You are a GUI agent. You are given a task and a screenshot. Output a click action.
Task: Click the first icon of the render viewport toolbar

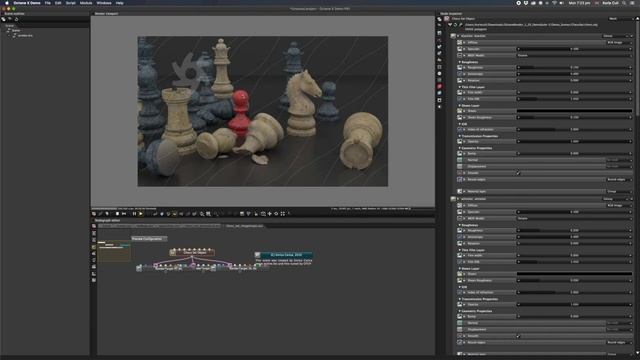coord(94,213)
